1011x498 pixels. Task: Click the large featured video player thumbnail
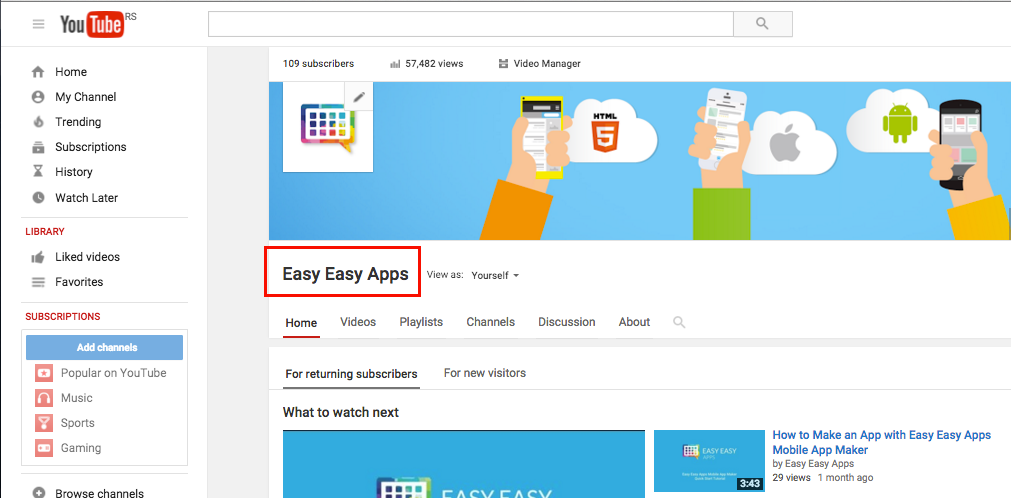pos(464,464)
